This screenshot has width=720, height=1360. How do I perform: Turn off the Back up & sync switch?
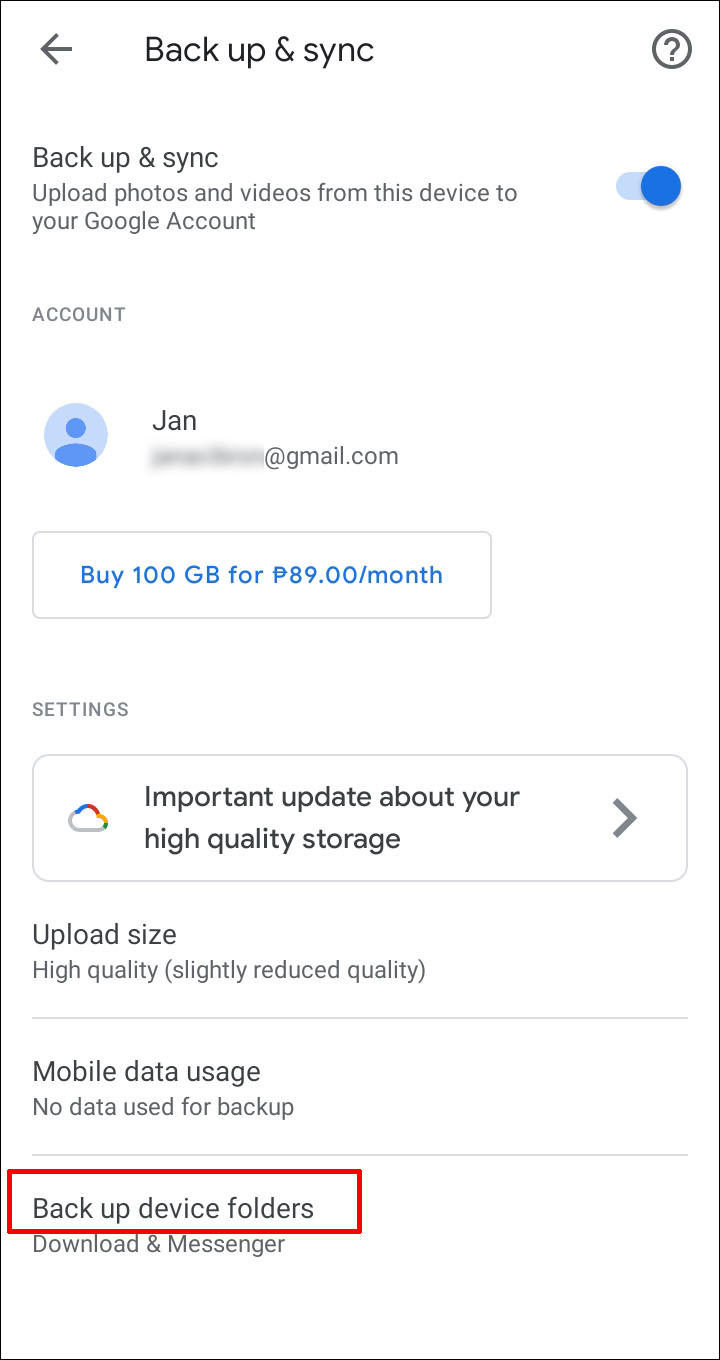pyautogui.click(x=649, y=187)
